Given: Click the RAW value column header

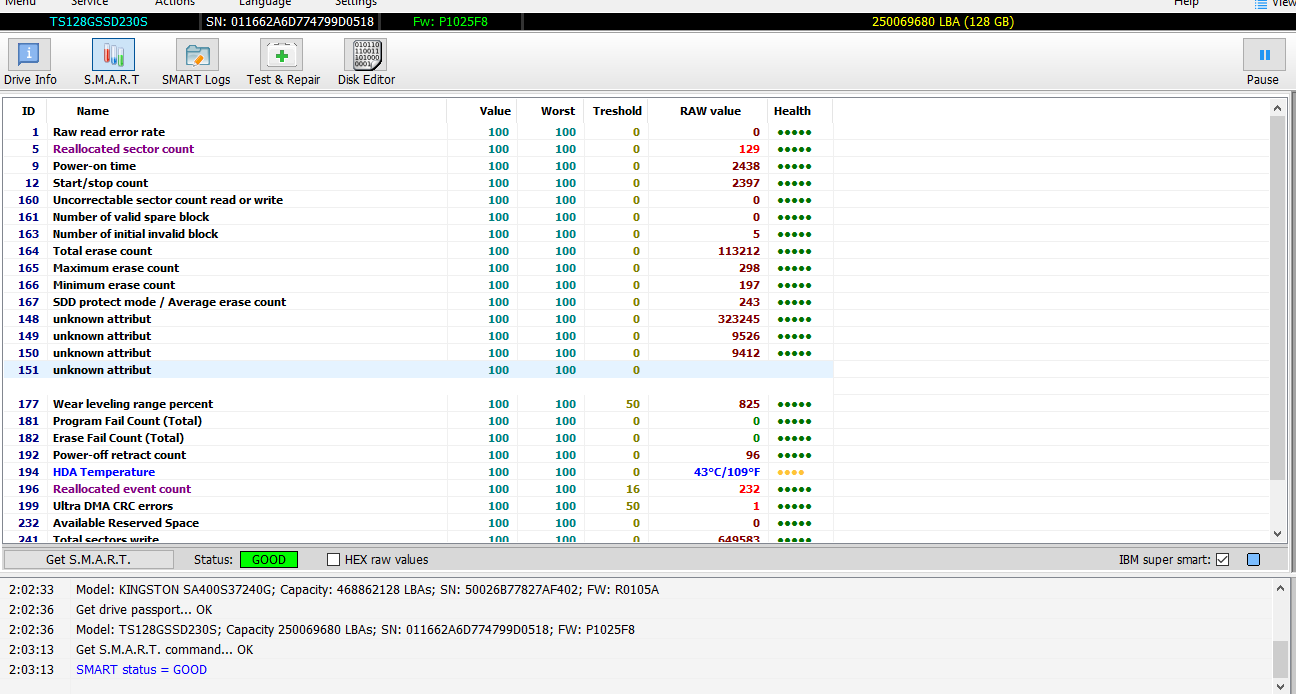Looking at the screenshot, I should pyautogui.click(x=710, y=111).
